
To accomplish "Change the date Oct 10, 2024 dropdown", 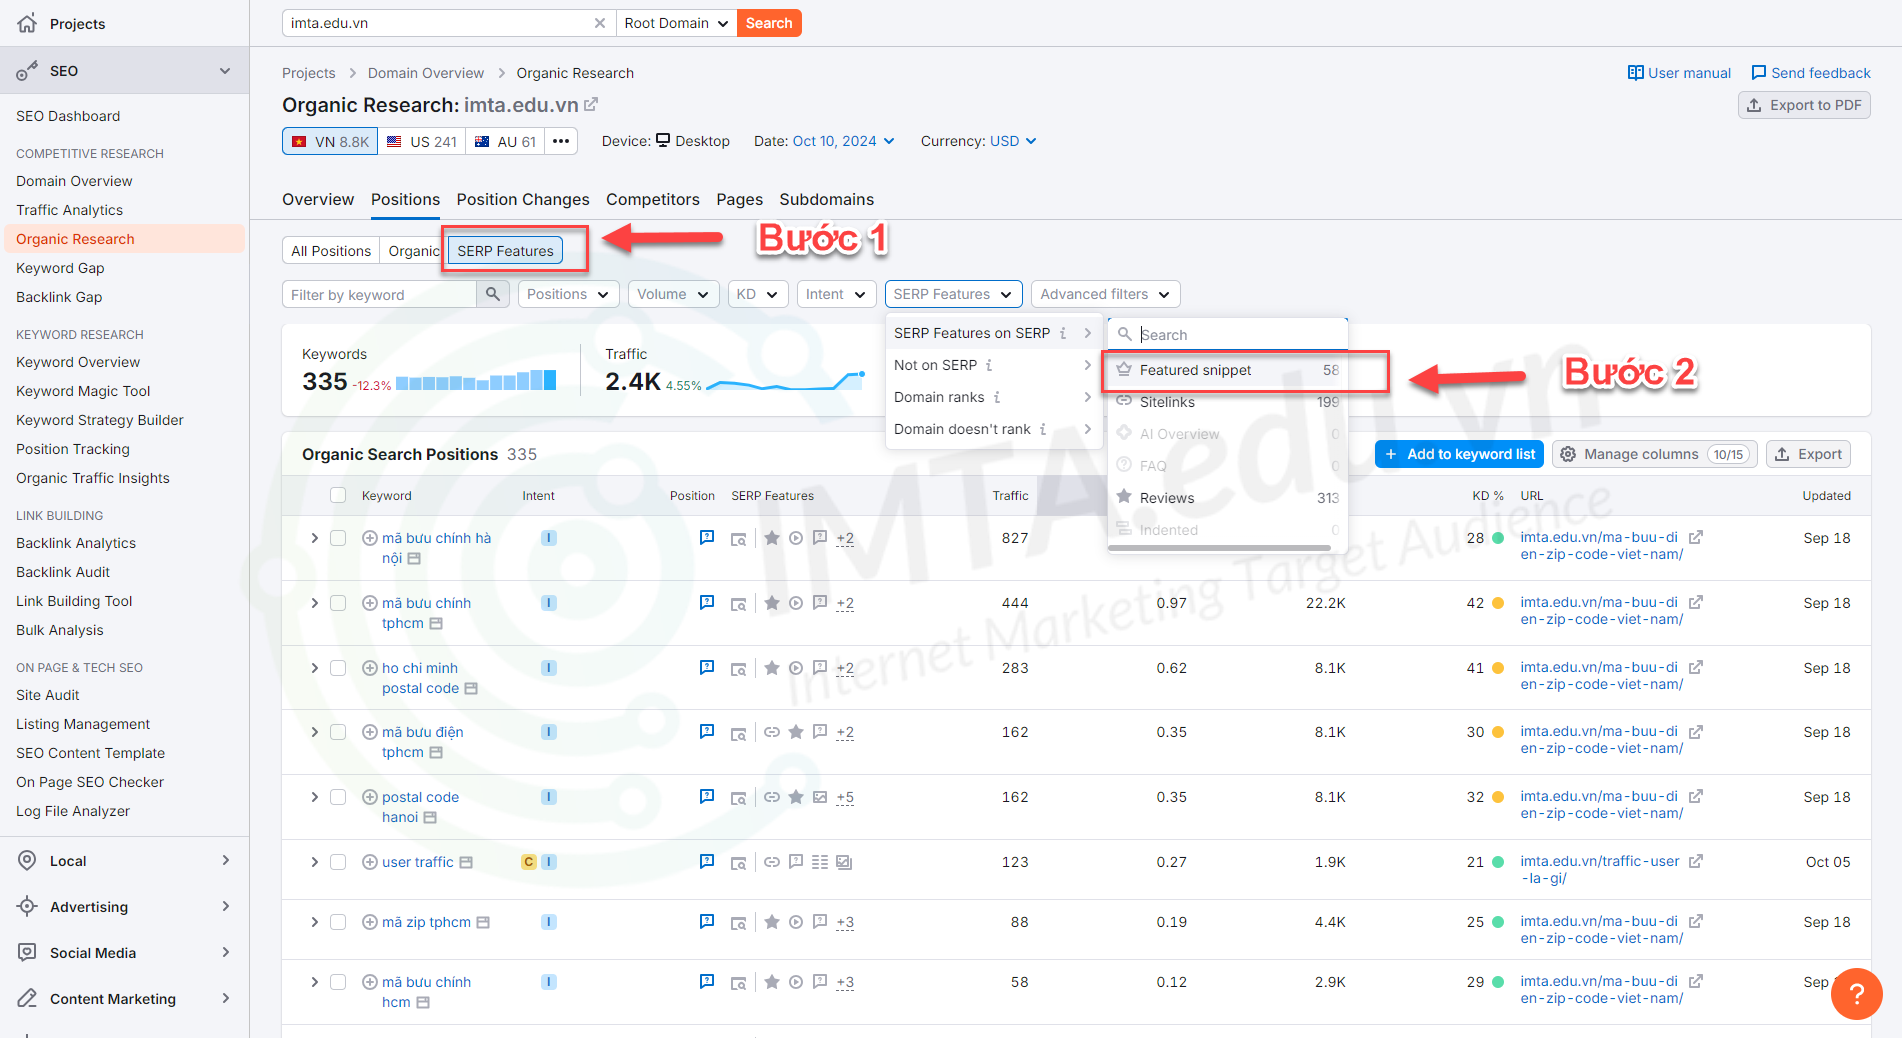I will (x=844, y=141).
